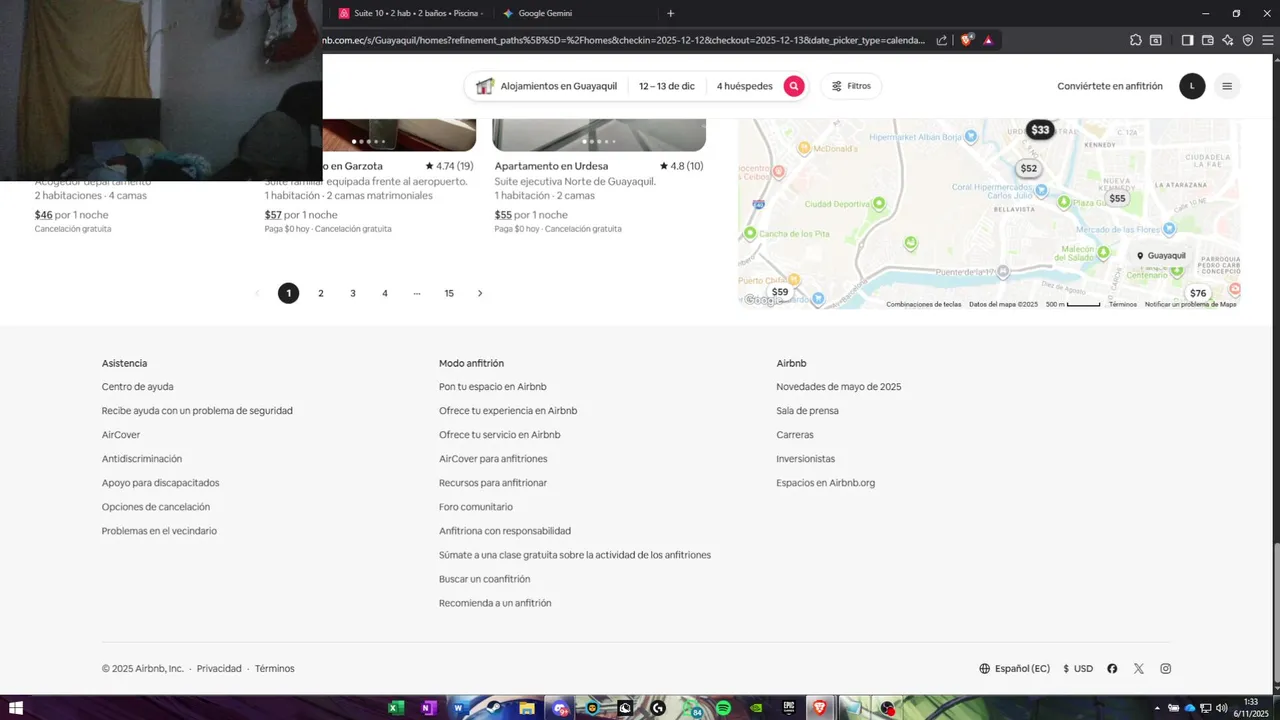Change currency via USD selector
The width and height of the screenshot is (1280, 720).
click(x=1078, y=668)
